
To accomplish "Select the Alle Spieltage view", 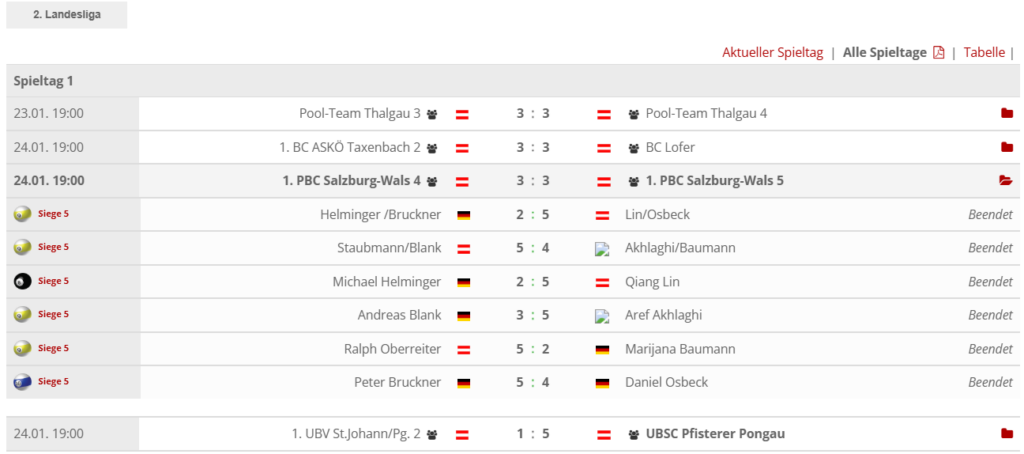I will pos(884,53).
